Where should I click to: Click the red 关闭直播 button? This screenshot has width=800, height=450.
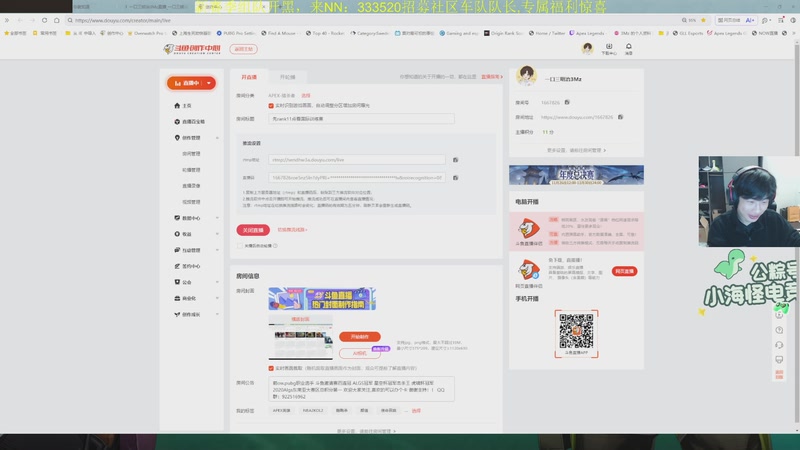click(253, 230)
